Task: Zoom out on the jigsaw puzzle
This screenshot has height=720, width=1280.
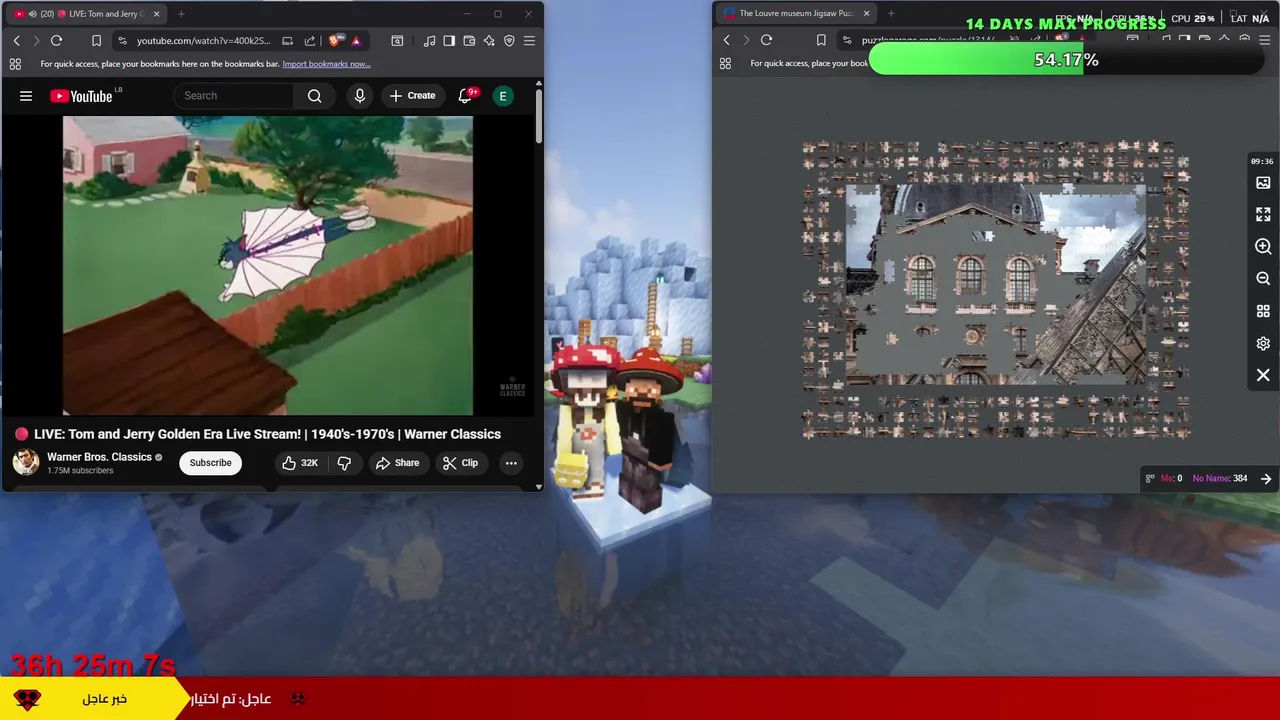Action: 1263,278
